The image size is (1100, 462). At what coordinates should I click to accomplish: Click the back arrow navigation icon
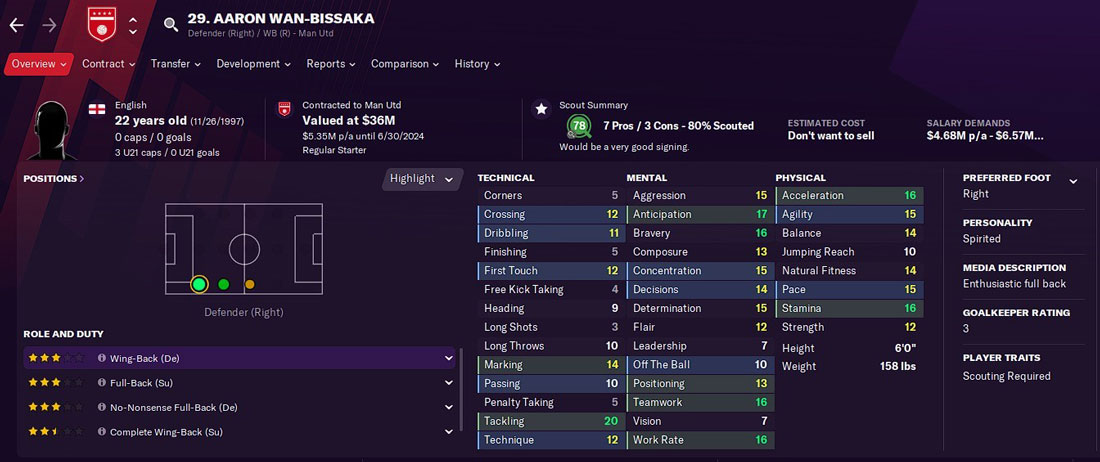click(x=16, y=25)
